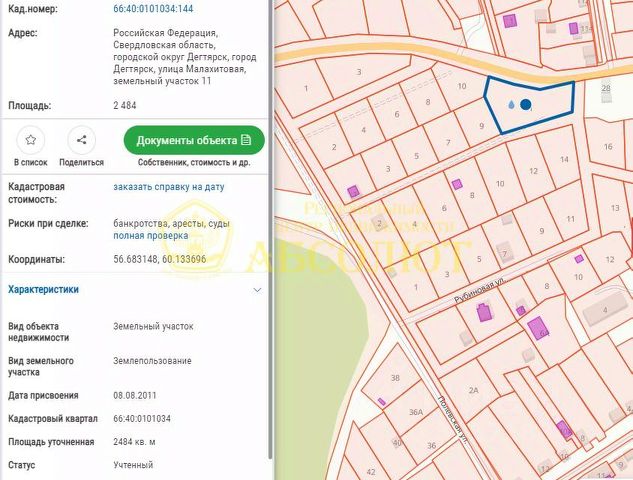Click the blue dot marker in selected parcel
Image resolution: width=633 pixels, height=480 pixels.
(x=525, y=105)
